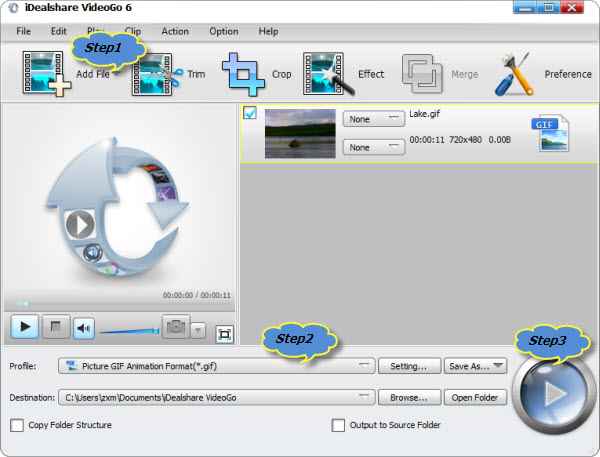Maximize the iDealshare VideoGo window

(x=548, y=8)
